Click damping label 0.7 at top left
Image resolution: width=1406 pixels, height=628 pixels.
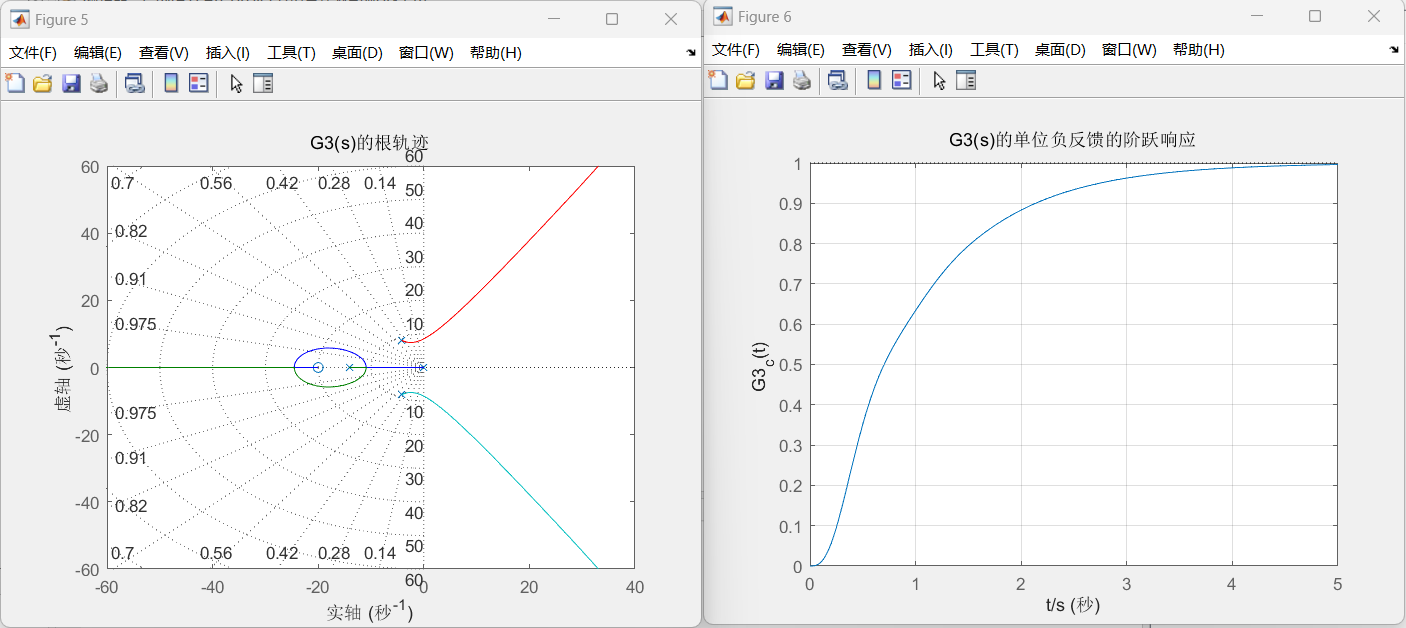tap(122, 183)
